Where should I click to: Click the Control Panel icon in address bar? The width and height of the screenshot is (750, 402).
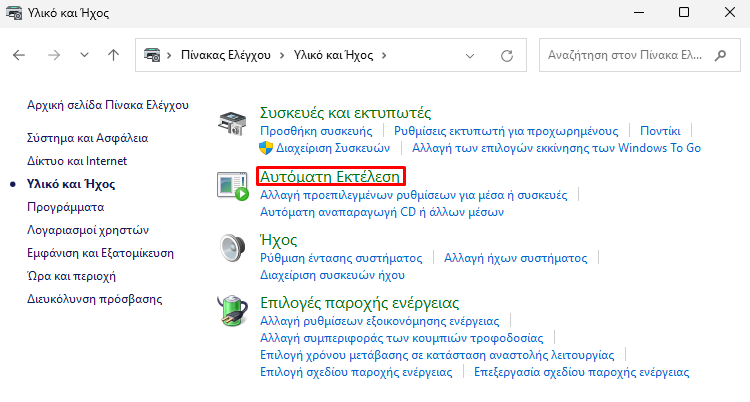152,56
